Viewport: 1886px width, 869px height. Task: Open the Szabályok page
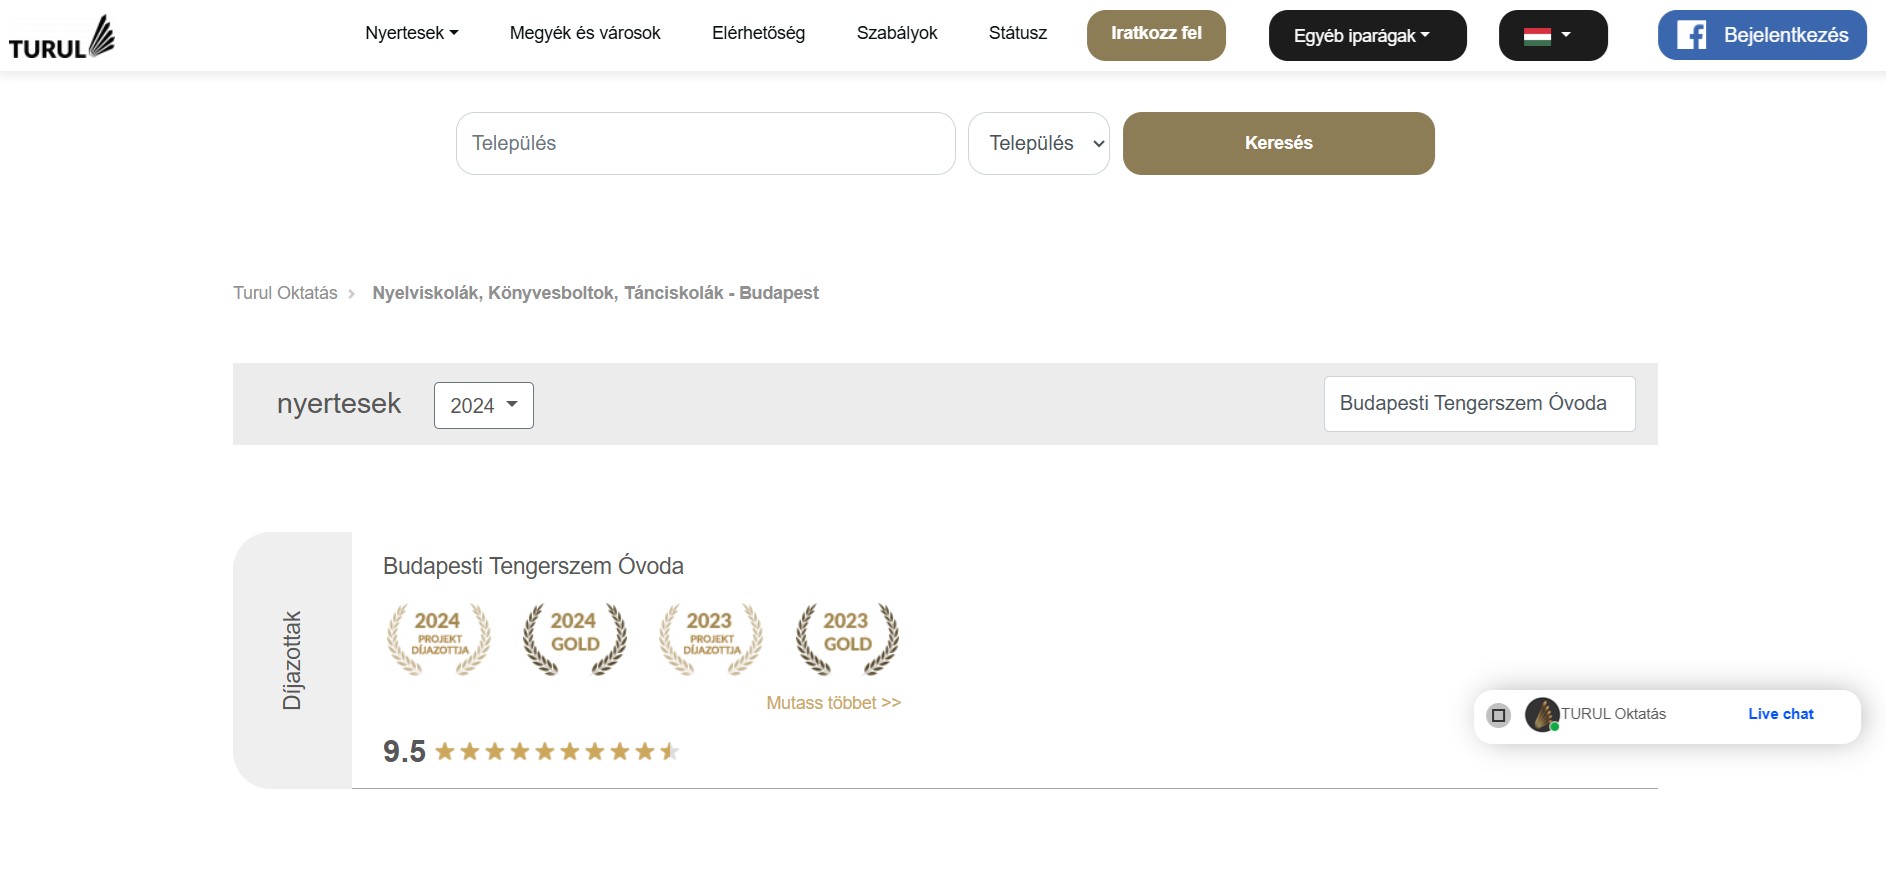point(897,33)
